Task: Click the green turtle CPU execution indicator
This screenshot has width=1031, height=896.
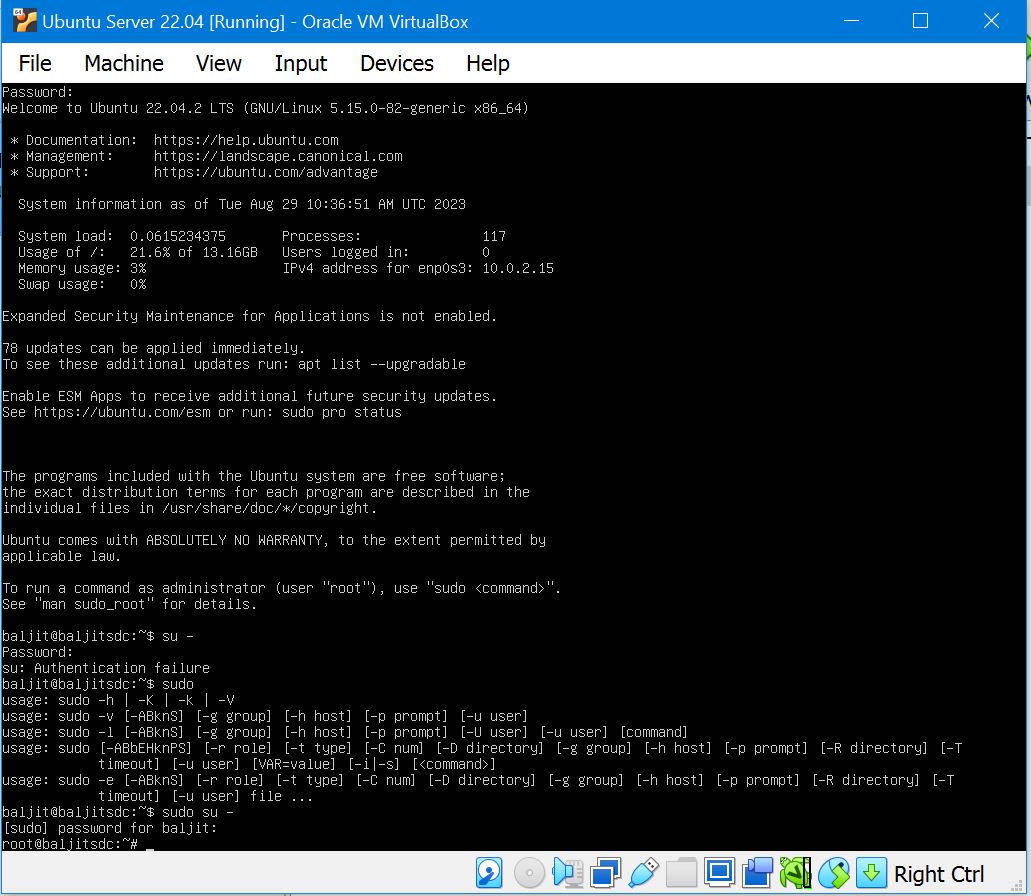Action: coord(796,874)
